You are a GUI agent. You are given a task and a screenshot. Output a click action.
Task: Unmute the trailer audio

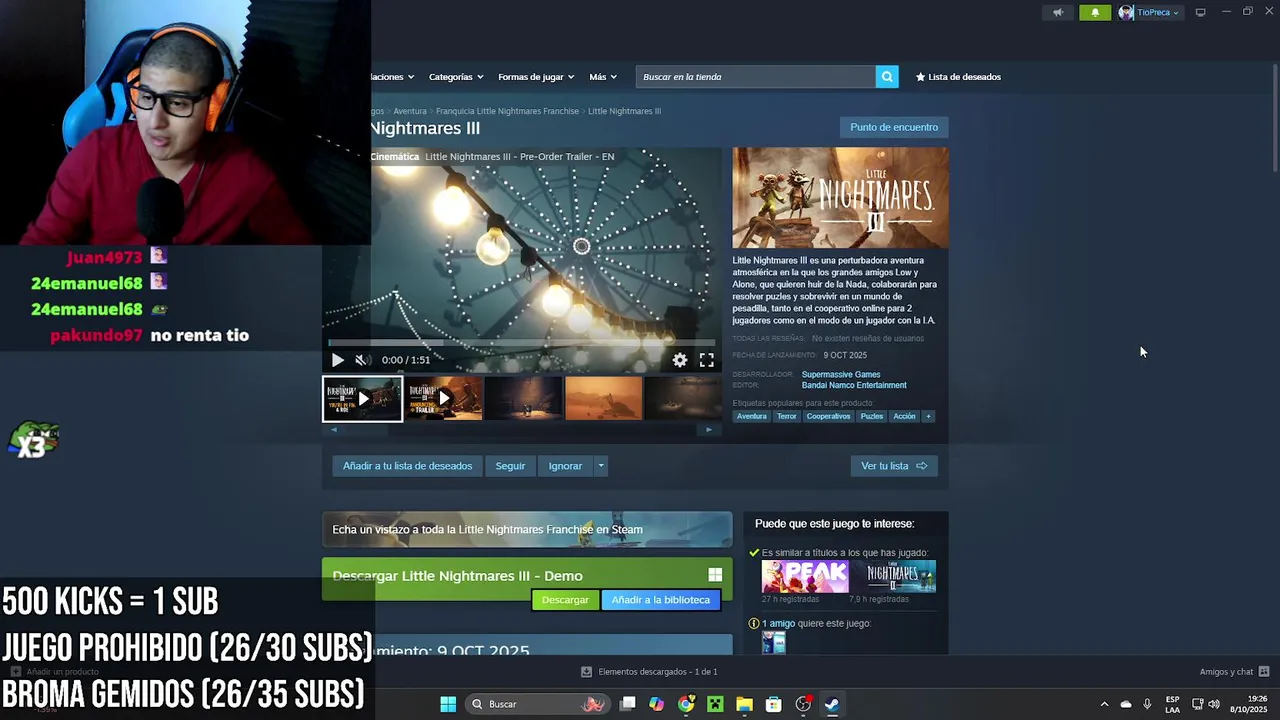pyautogui.click(x=362, y=360)
